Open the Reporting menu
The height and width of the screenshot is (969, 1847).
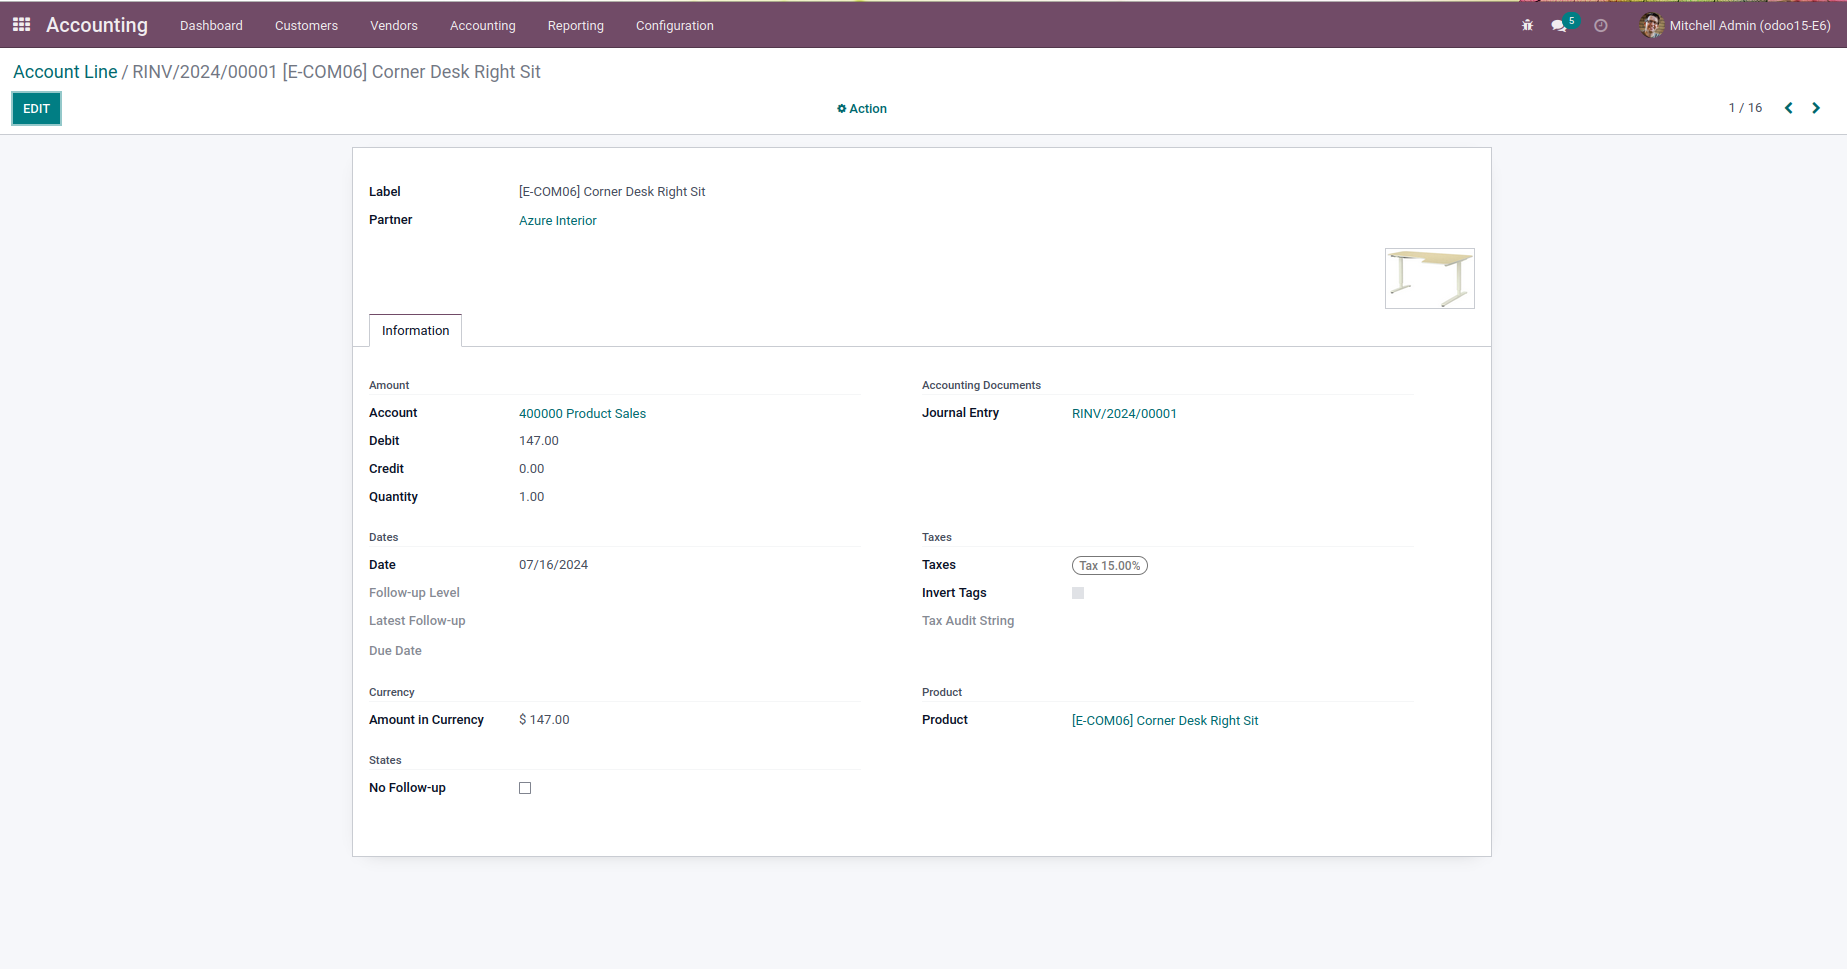pos(576,26)
